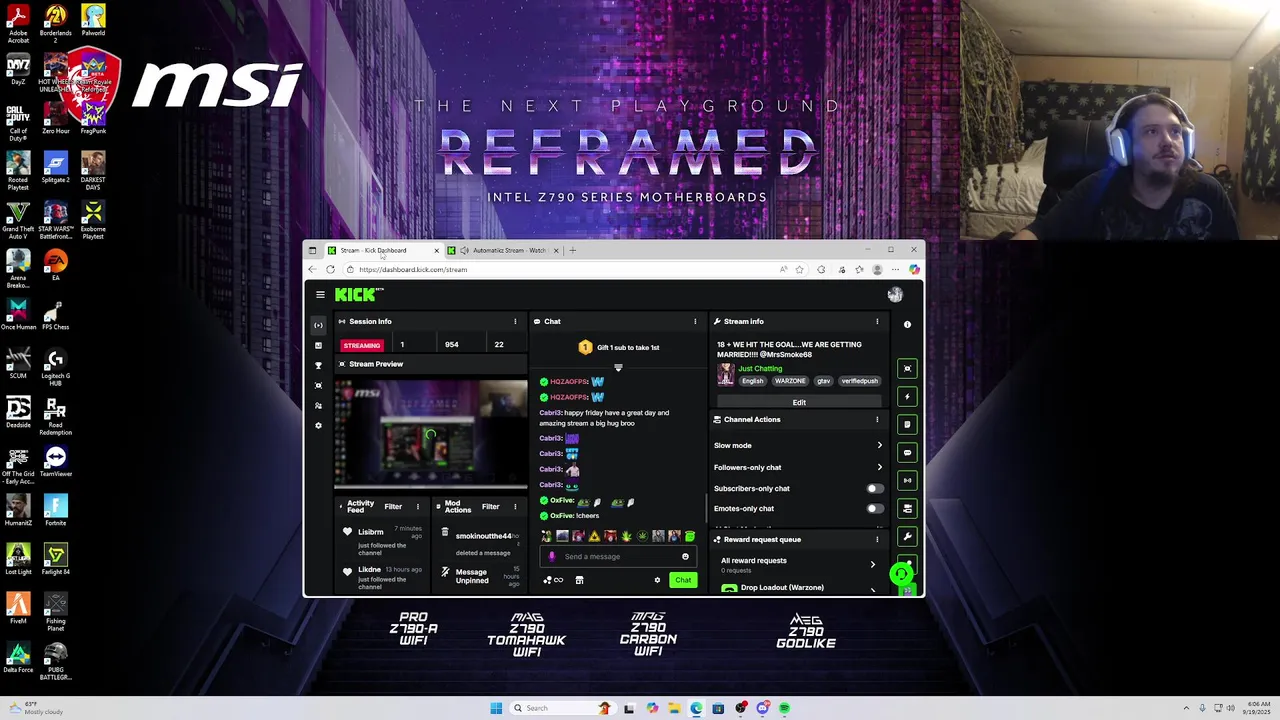Open the Session Info panel options menu
Screen dimensions: 1280x720
pos(515,321)
